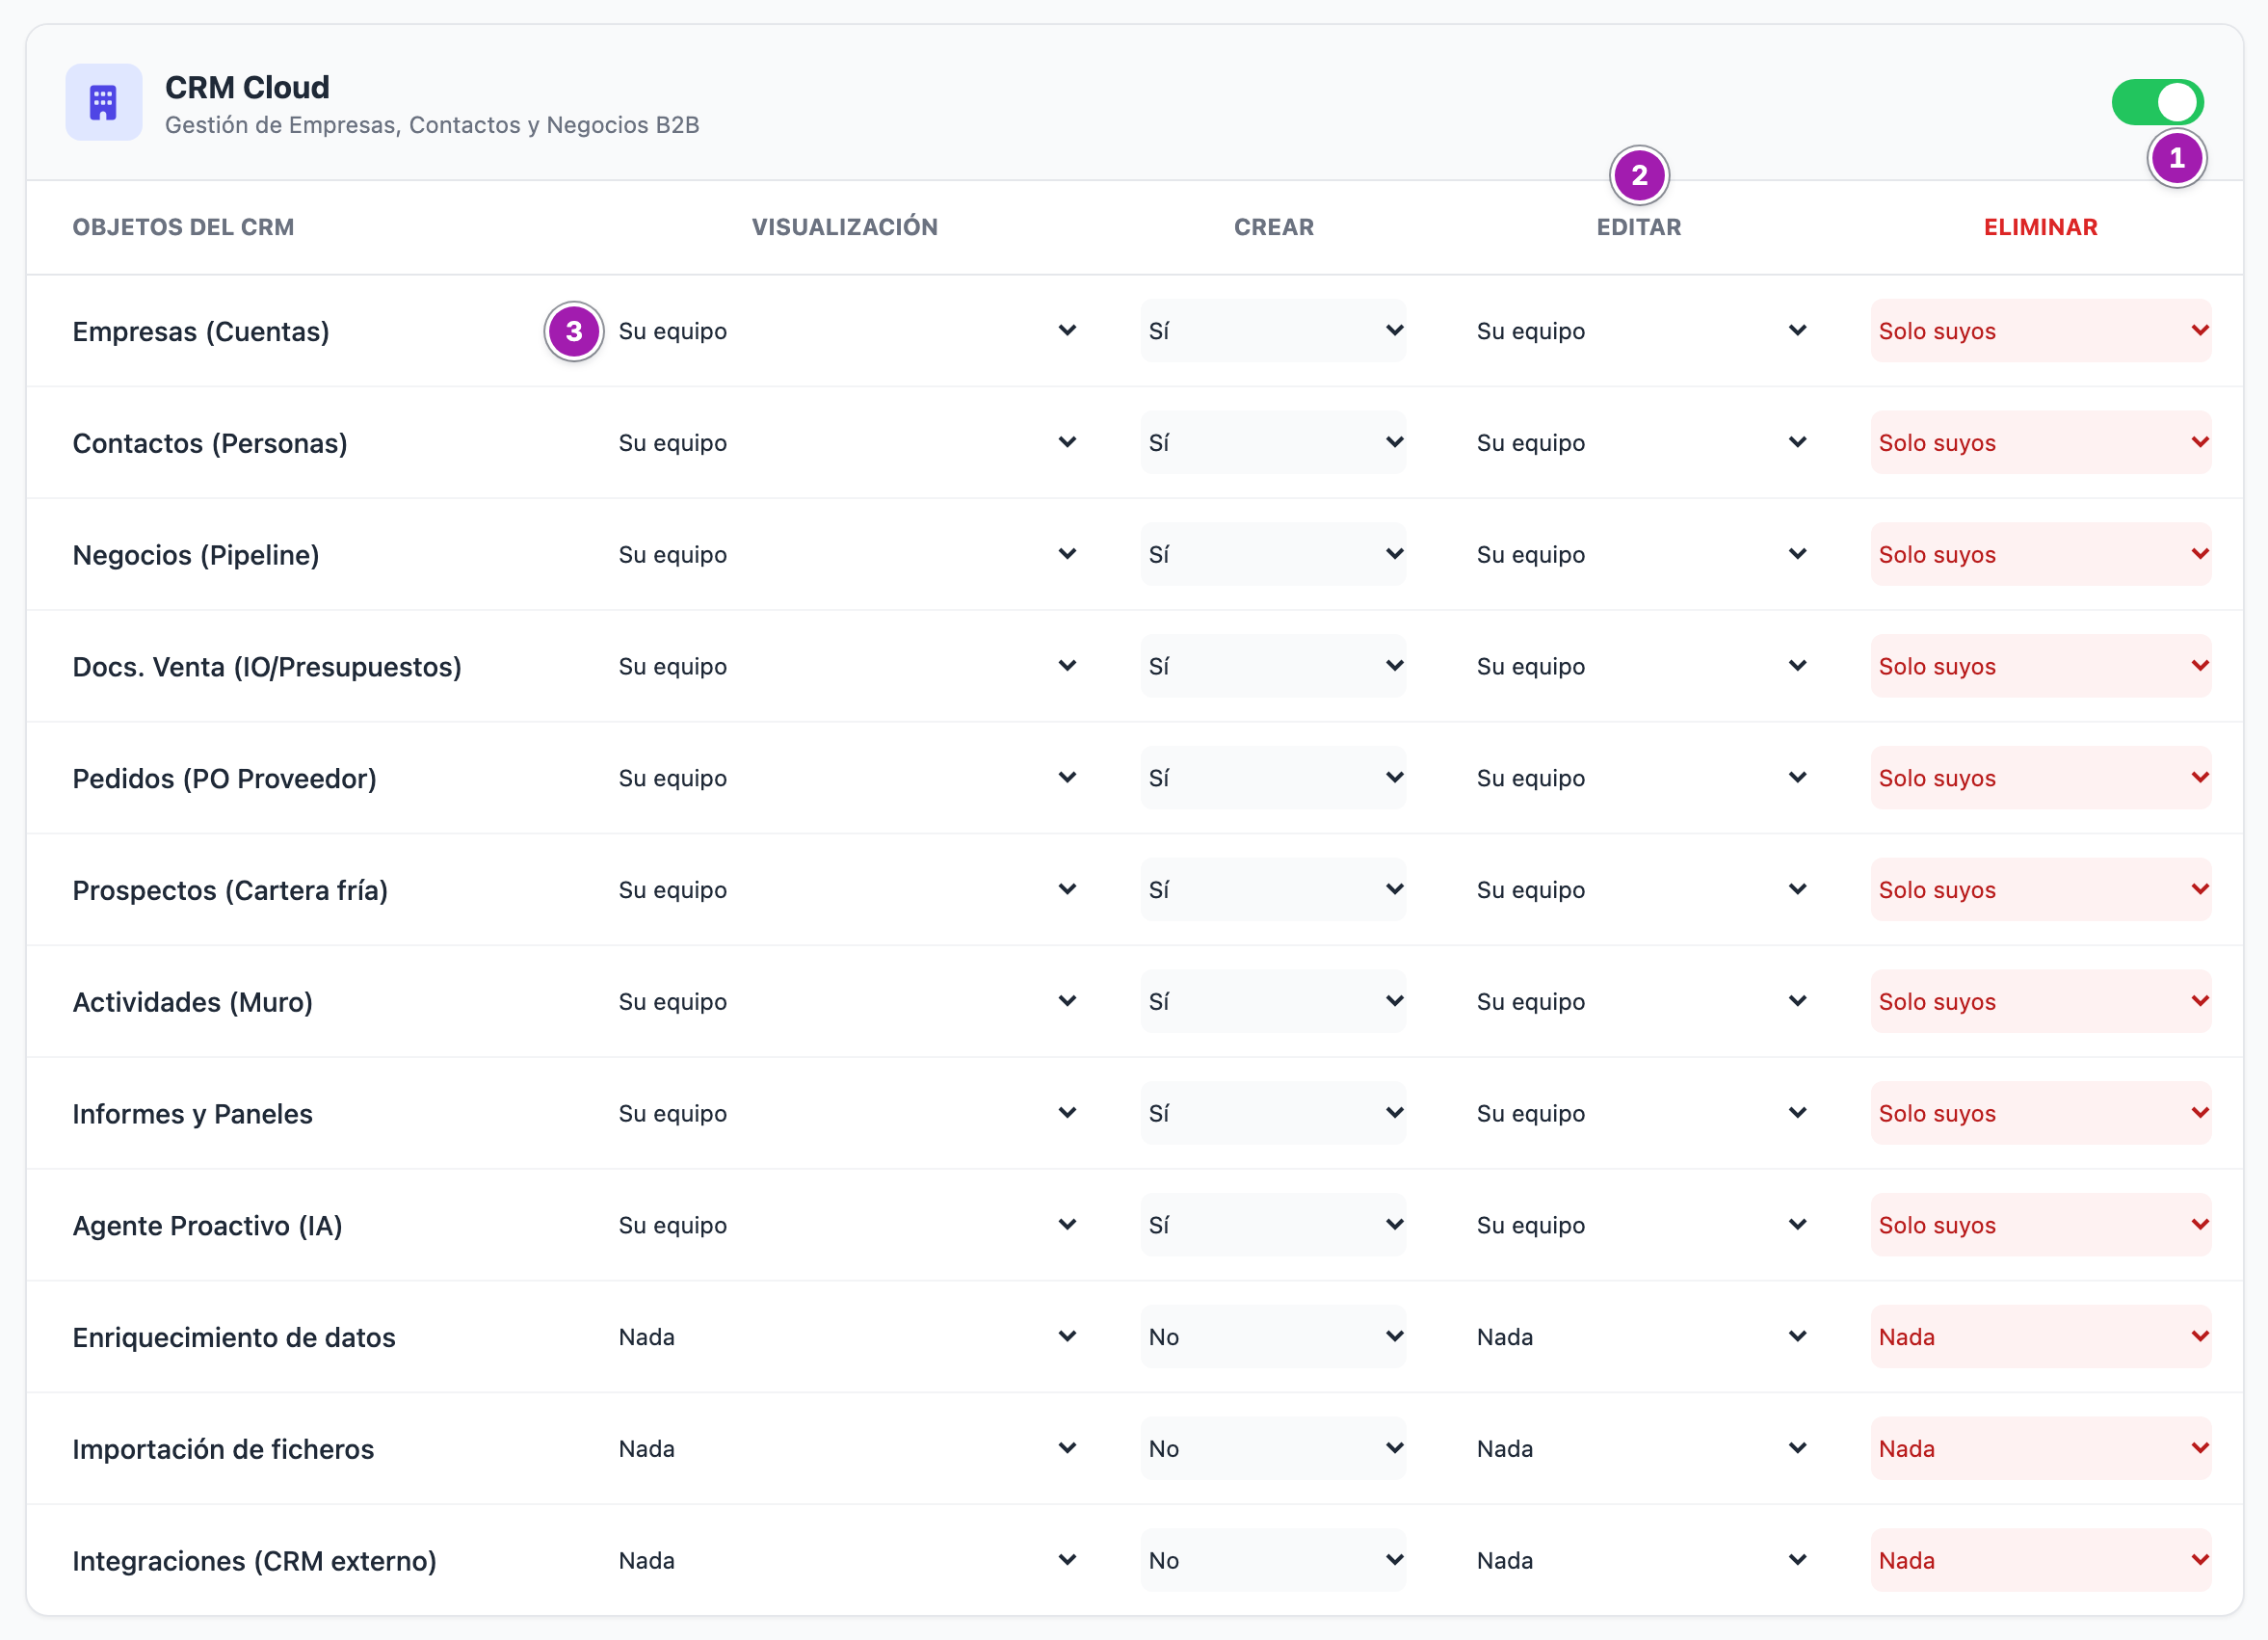Open Crear dropdown for Prospectos (Cartera fría)
Viewport: 2268px width, 1640px height.
[1273, 890]
